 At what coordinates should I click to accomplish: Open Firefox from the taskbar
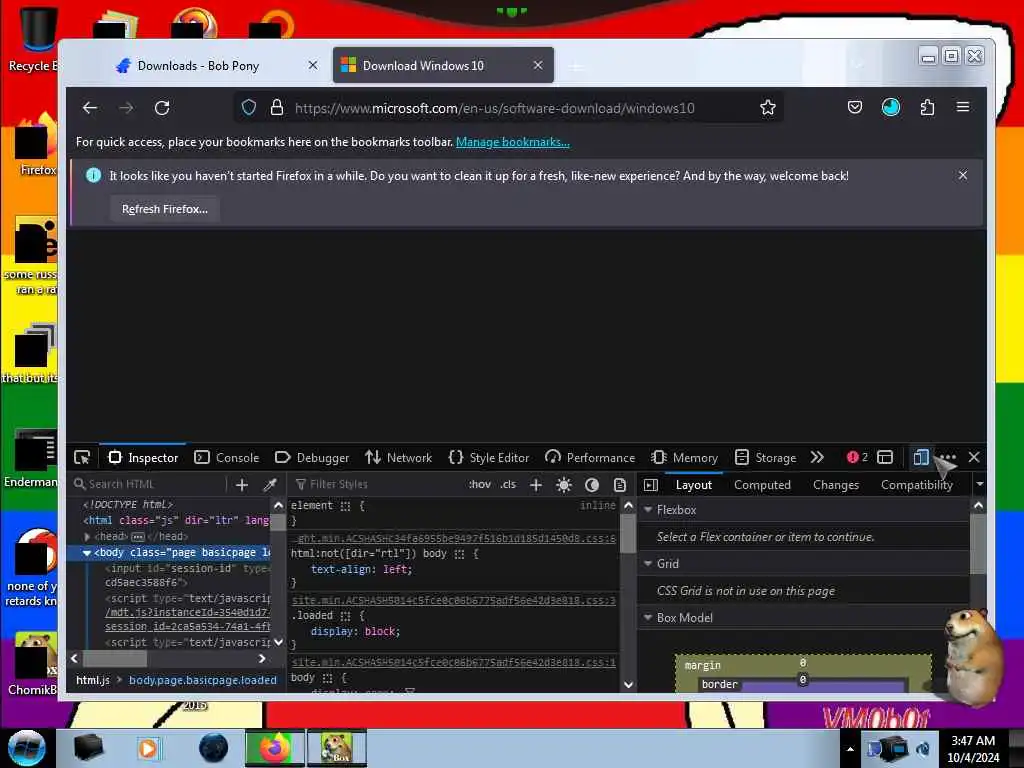pos(274,748)
